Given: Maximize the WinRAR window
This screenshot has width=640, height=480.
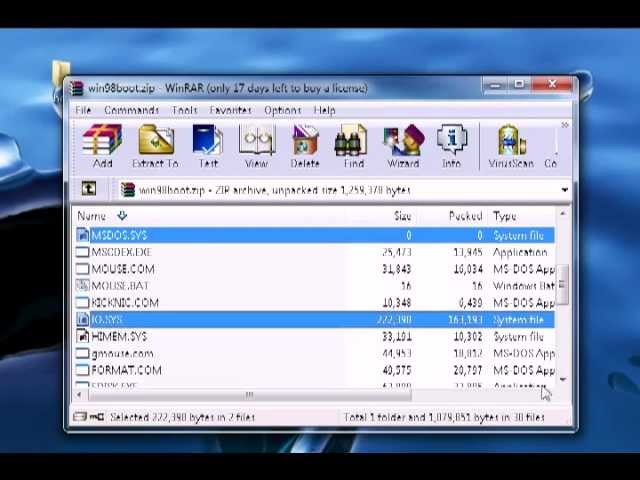Looking at the screenshot, I should pos(519,85).
